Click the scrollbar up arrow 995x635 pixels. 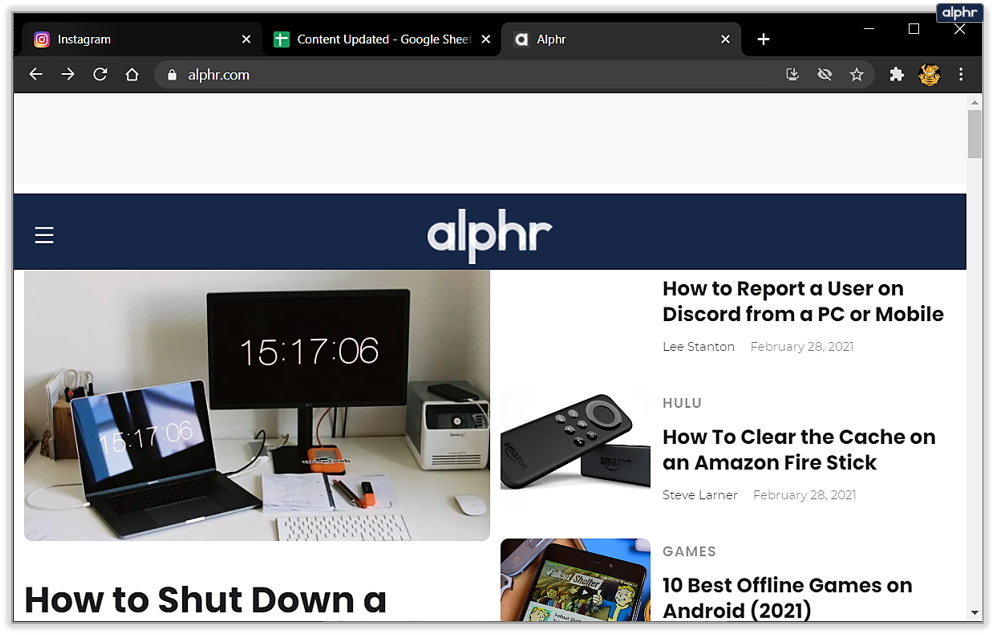(975, 102)
